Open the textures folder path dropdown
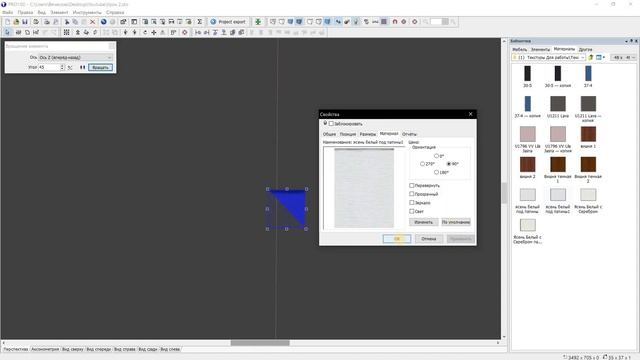Image resolution: width=640 pixels, height=360 pixels. click(549, 58)
